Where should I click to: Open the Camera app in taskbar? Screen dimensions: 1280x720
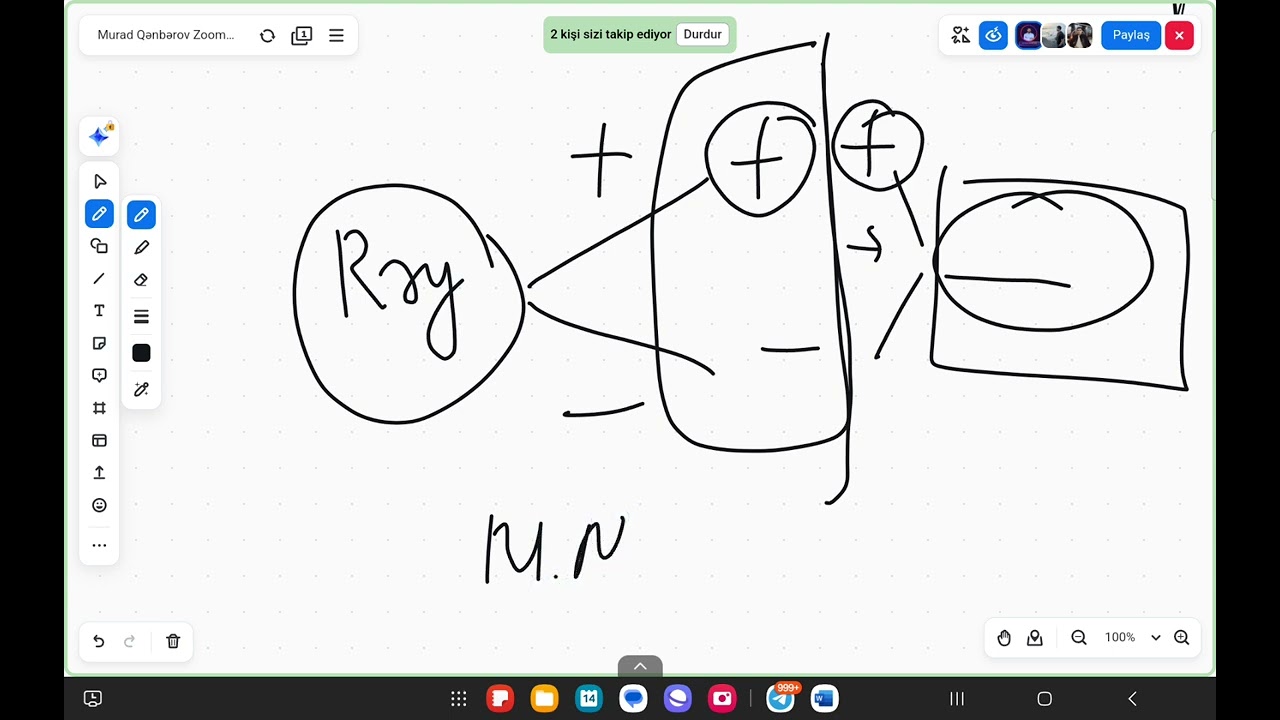tap(722, 698)
